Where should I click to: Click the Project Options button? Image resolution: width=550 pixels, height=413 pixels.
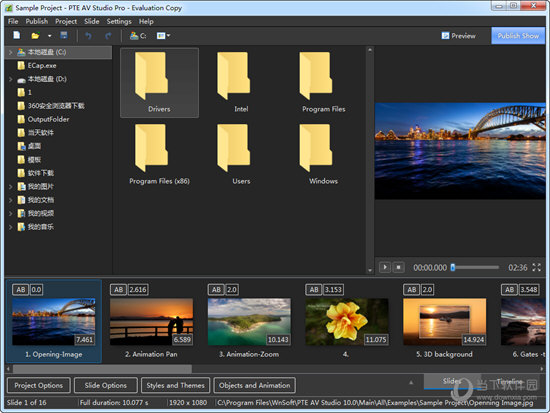[x=39, y=385]
